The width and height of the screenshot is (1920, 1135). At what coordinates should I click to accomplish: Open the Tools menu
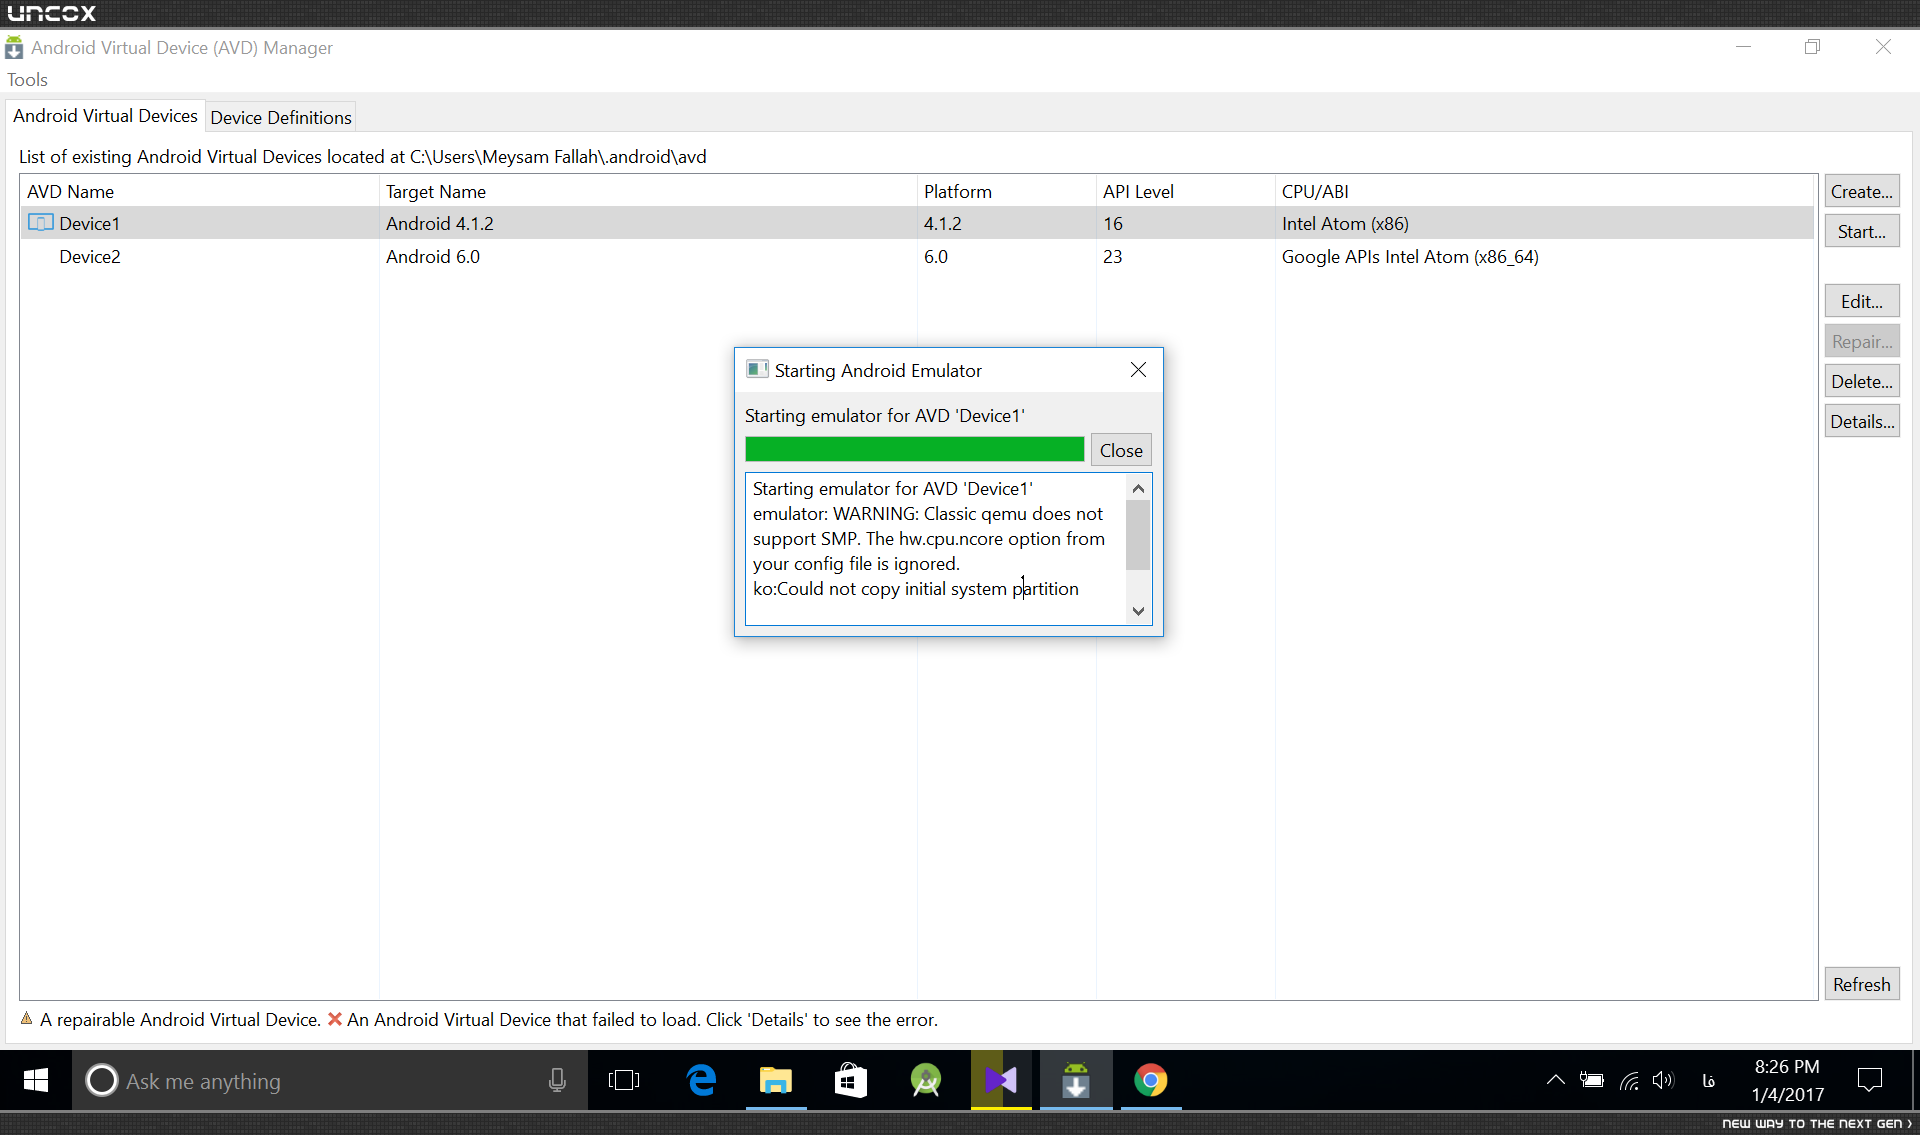27,80
